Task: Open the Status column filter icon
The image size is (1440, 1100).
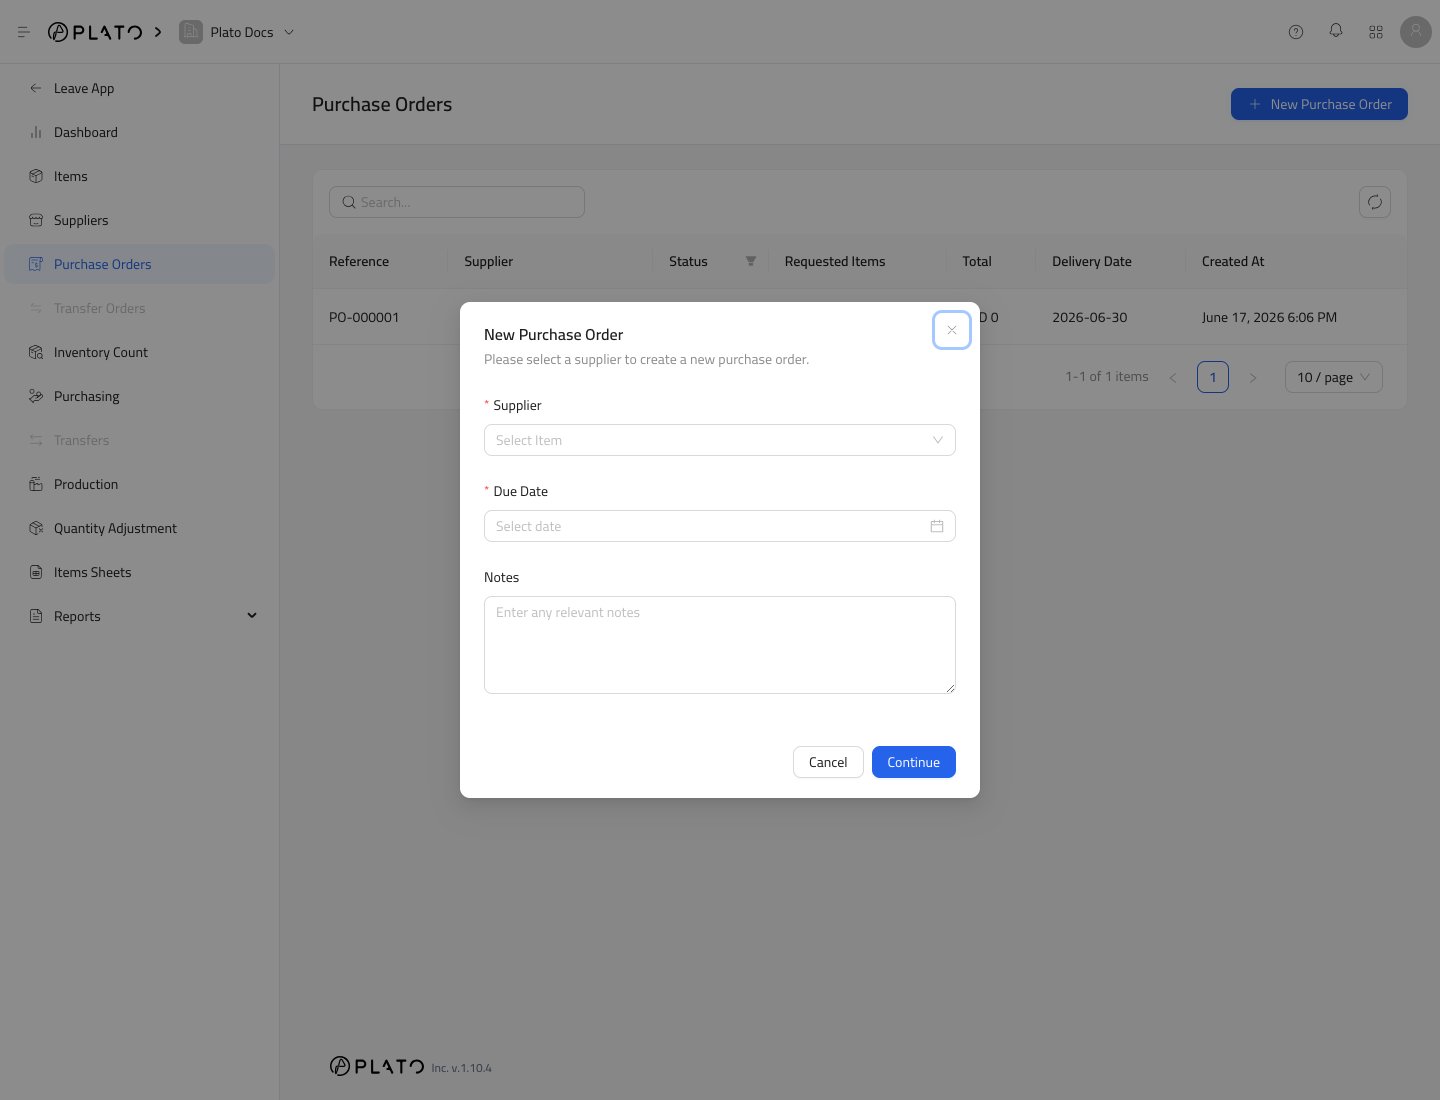Action: 751,261
